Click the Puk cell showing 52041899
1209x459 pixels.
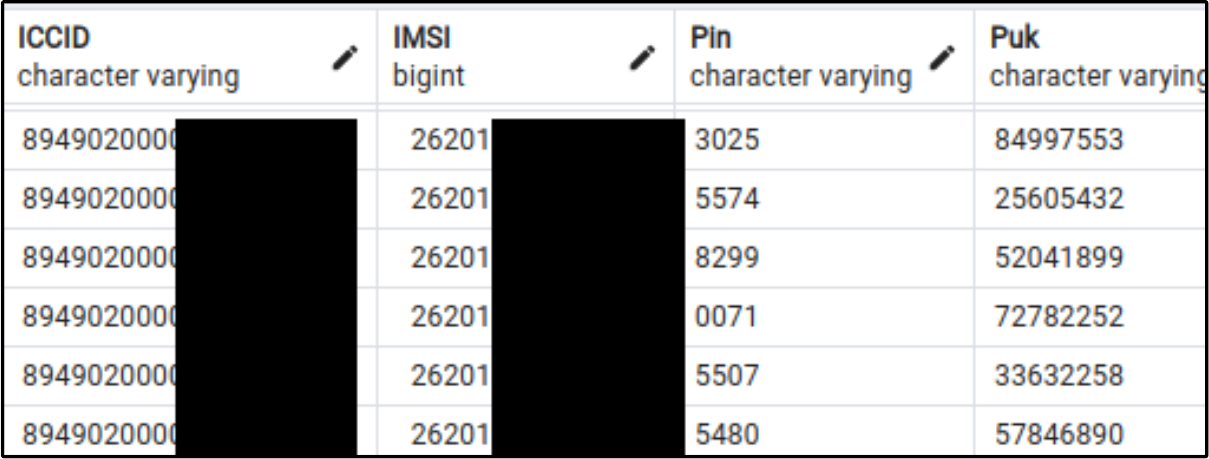pyautogui.click(x=1058, y=258)
